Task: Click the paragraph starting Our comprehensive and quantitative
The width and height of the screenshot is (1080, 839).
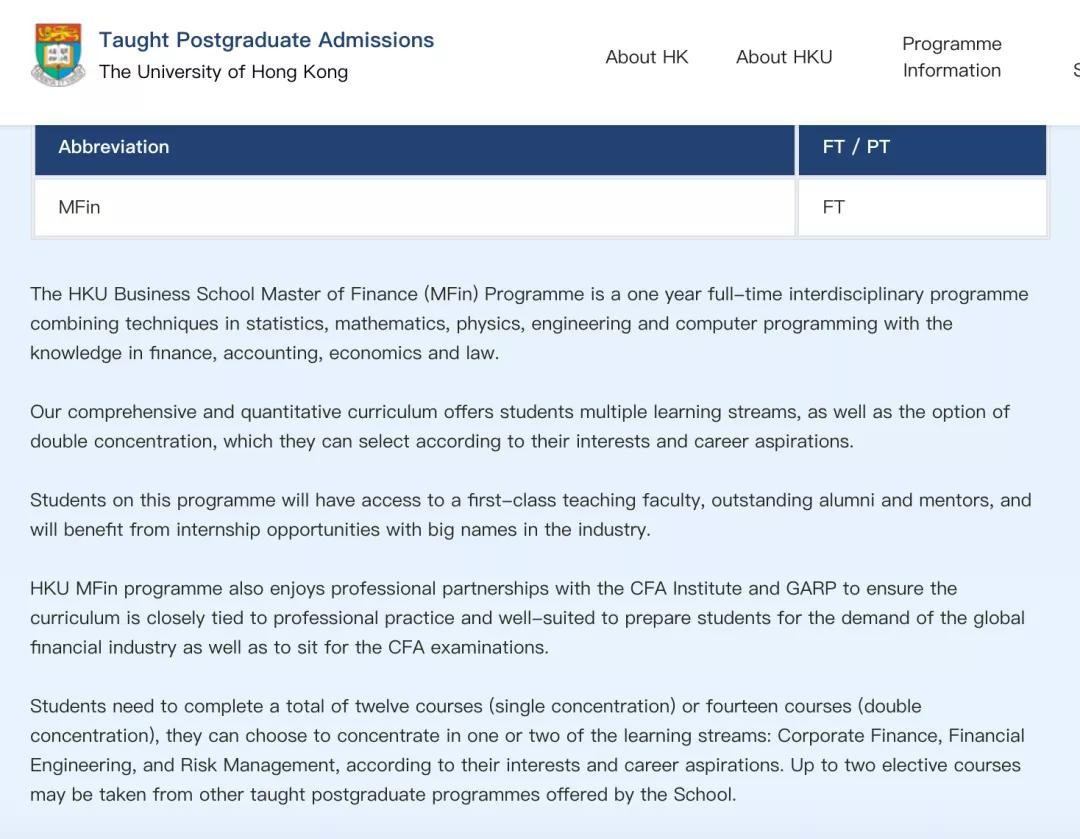Action: (519, 426)
